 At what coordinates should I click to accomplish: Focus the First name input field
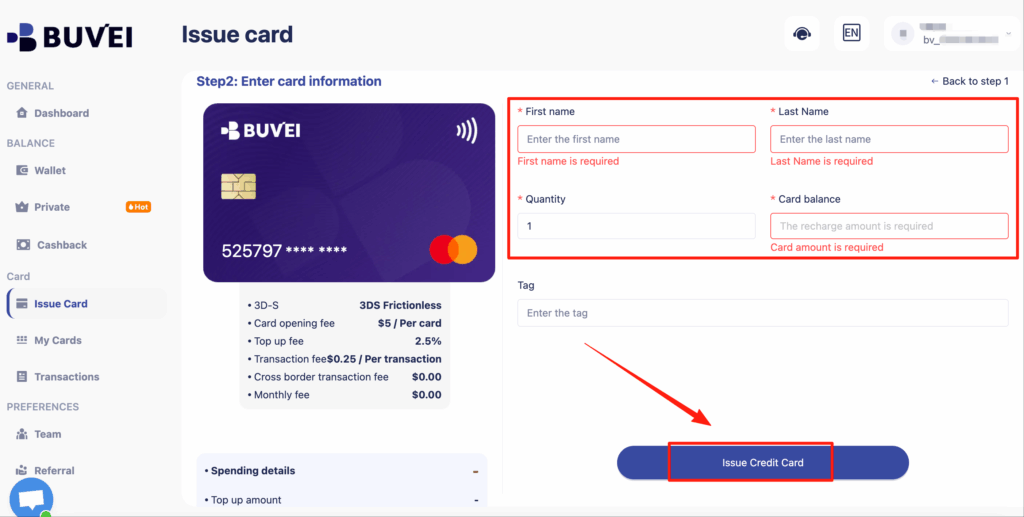636,139
